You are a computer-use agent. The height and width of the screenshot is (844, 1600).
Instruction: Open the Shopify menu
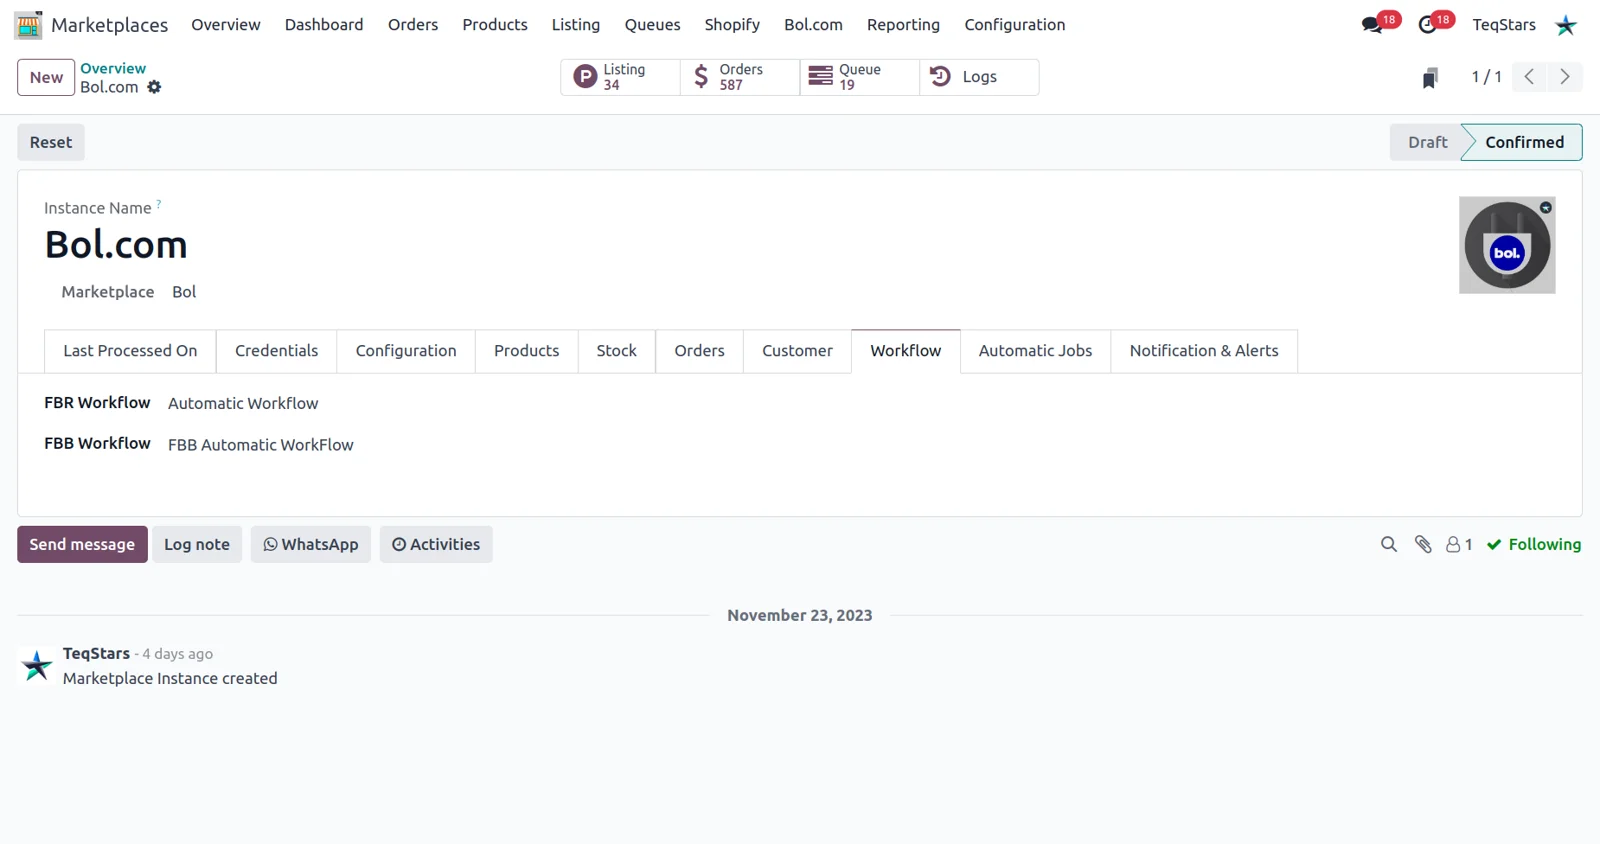(732, 25)
